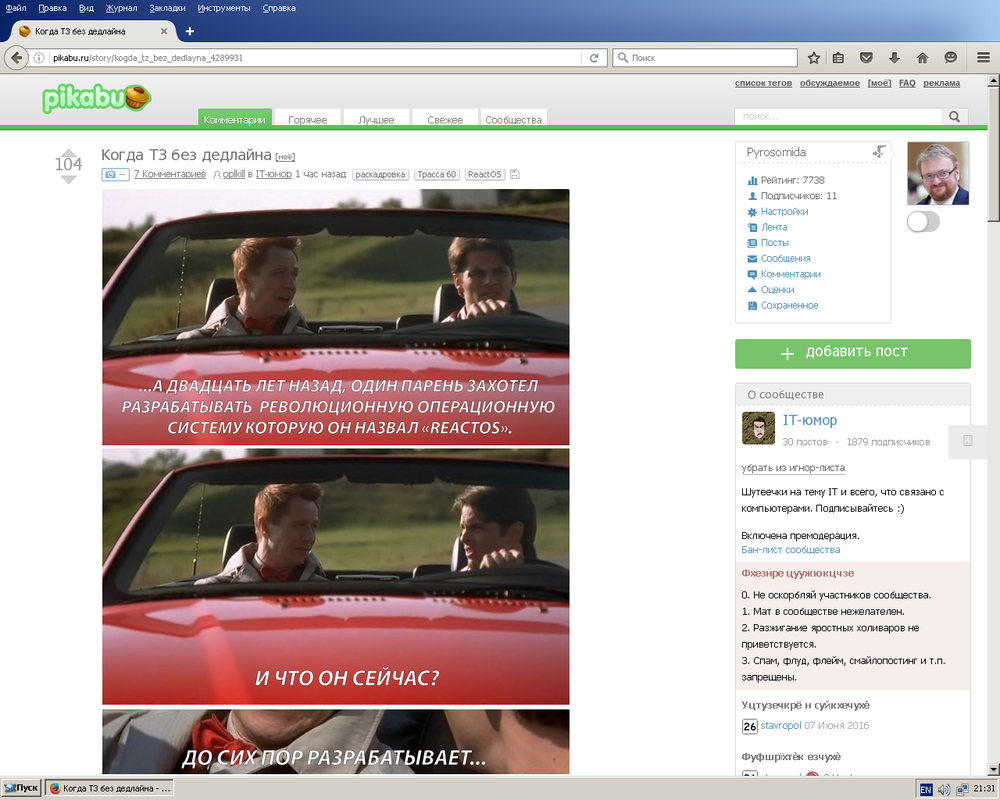Show site information icon in address bar
This screenshot has height=800, width=1000.
(39, 57)
